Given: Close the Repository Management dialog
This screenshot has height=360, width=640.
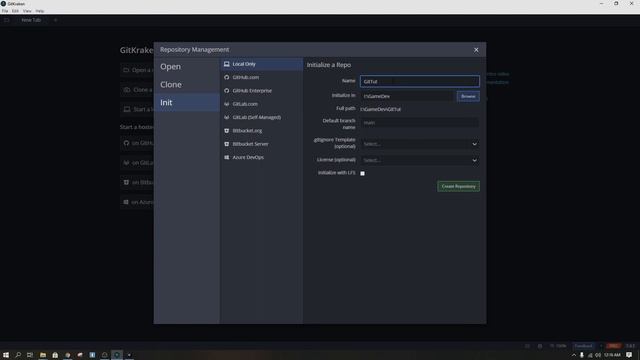Looking at the screenshot, I should pos(476,50).
